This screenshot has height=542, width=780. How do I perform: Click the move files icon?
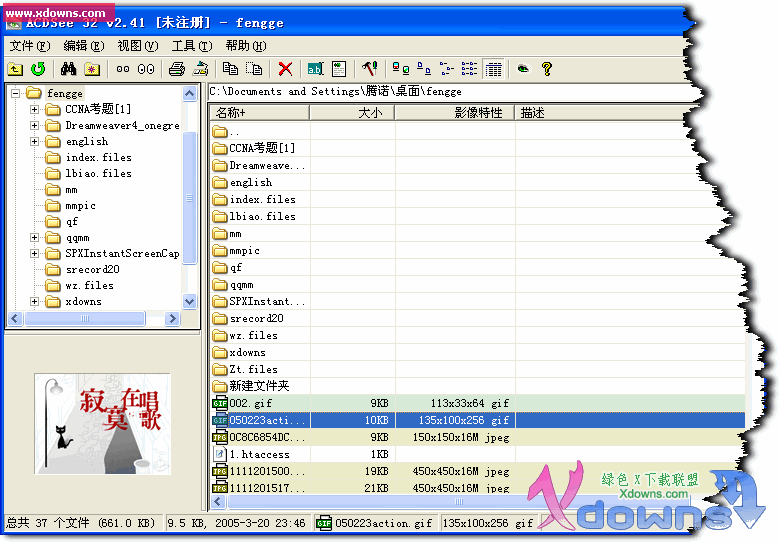pos(254,69)
